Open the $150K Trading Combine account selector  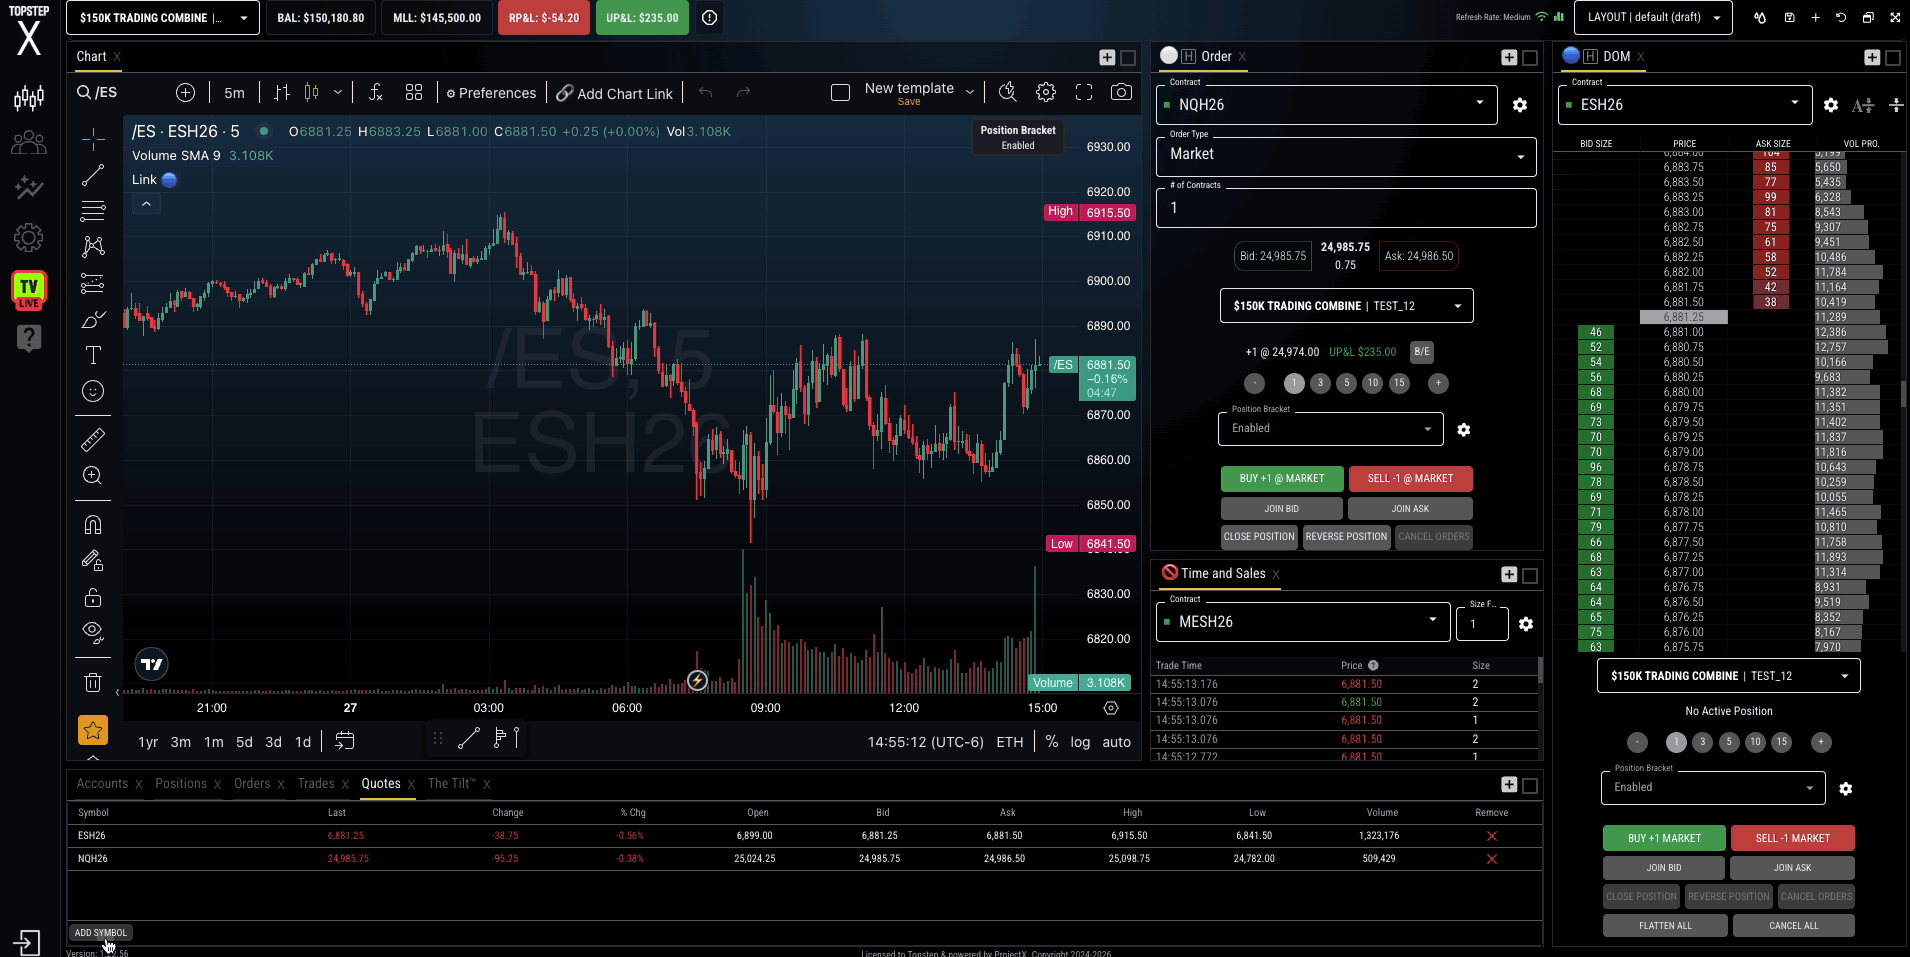pos(162,18)
